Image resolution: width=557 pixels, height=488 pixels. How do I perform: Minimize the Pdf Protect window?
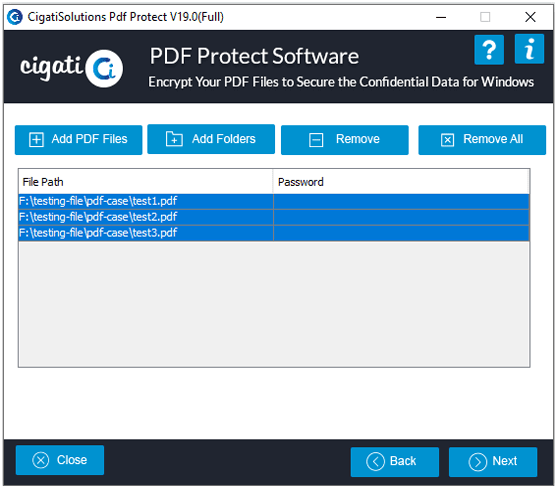(441, 17)
